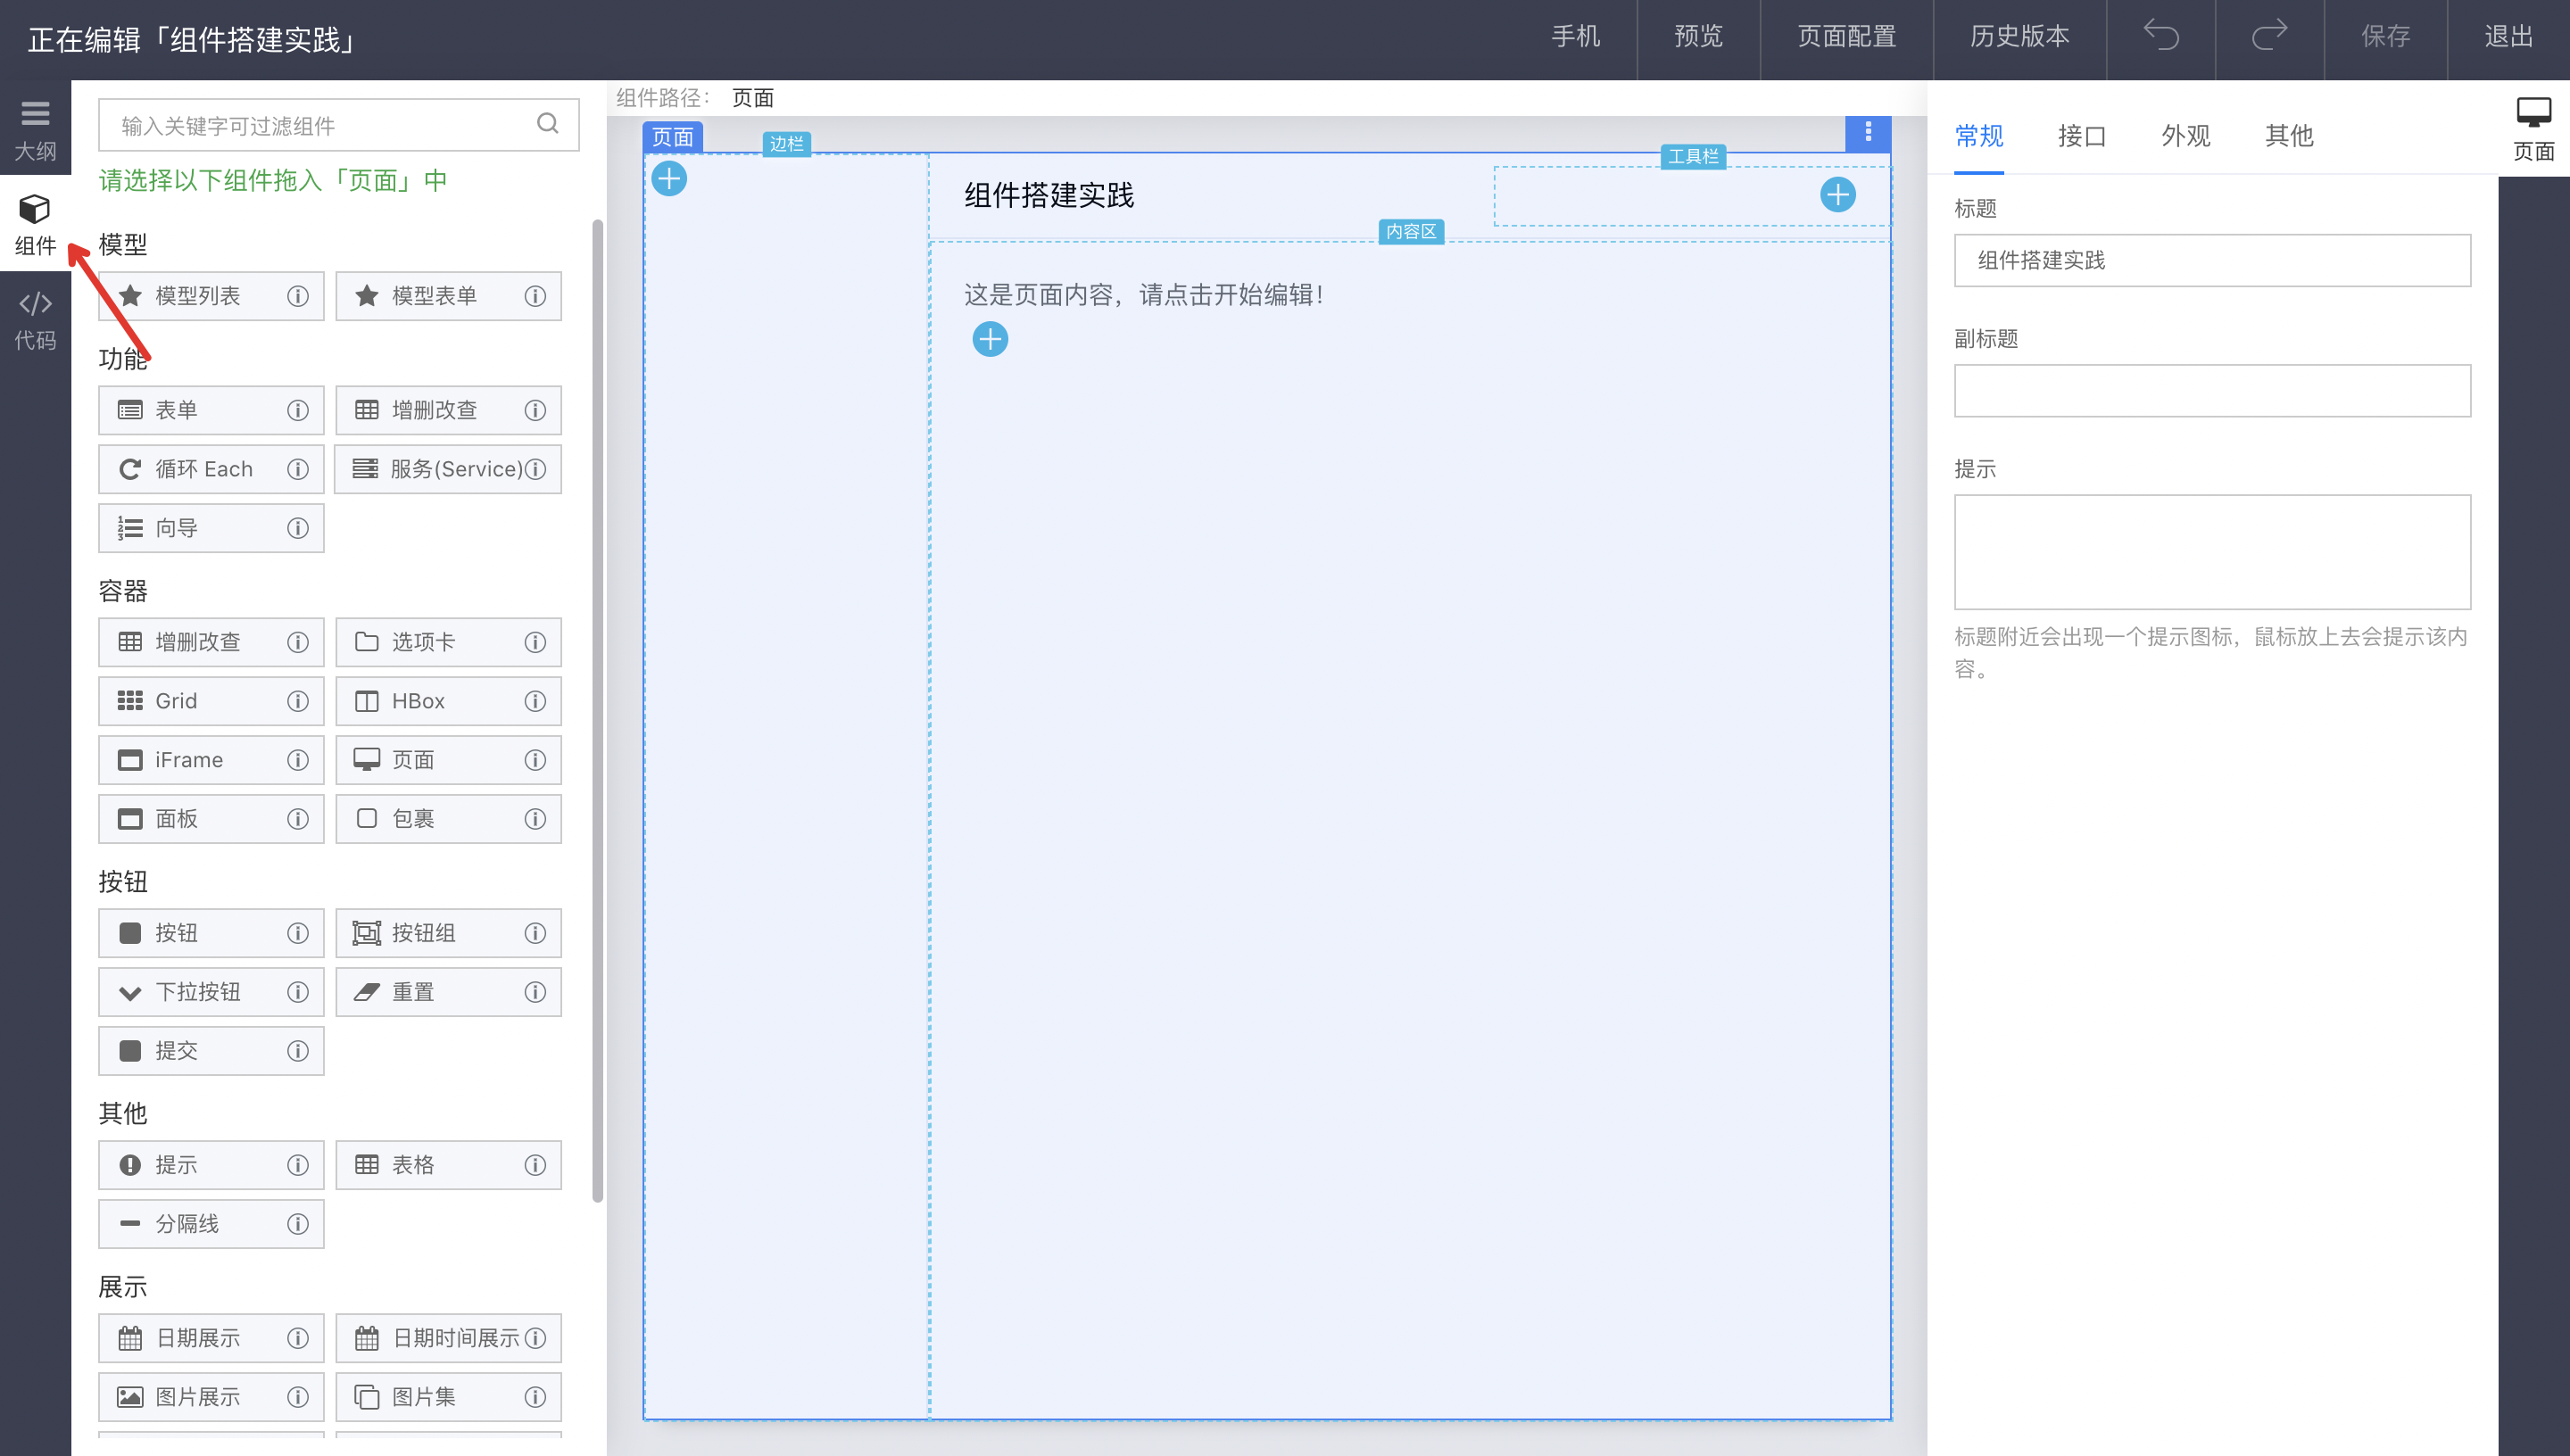This screenshot has width=2570, height=1456.
Task: Select the 表格 component
Action: tap(448, 1165)
